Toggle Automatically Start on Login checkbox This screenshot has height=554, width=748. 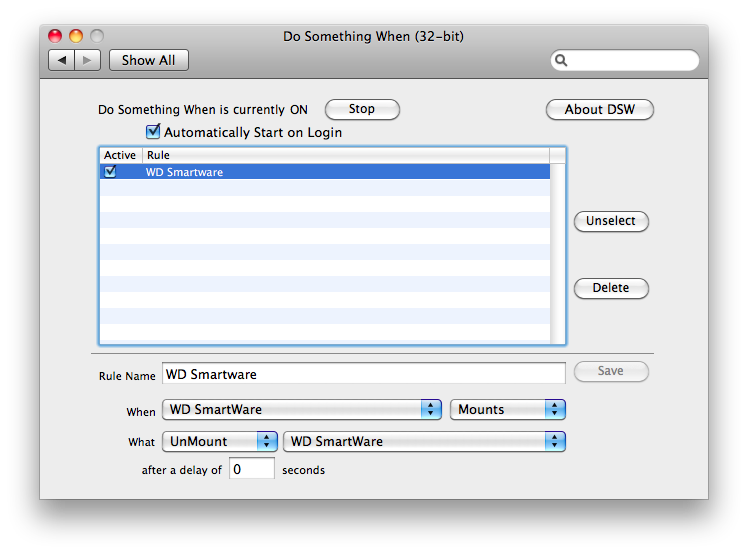pos(153,131)
